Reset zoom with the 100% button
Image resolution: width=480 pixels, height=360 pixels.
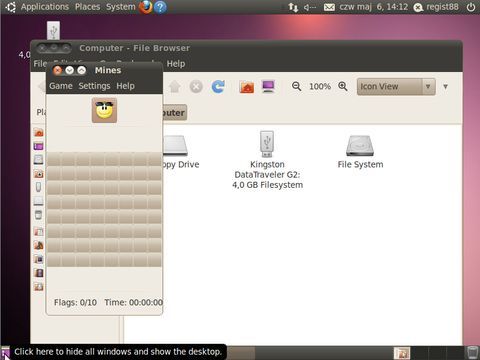tap(320, 87)
